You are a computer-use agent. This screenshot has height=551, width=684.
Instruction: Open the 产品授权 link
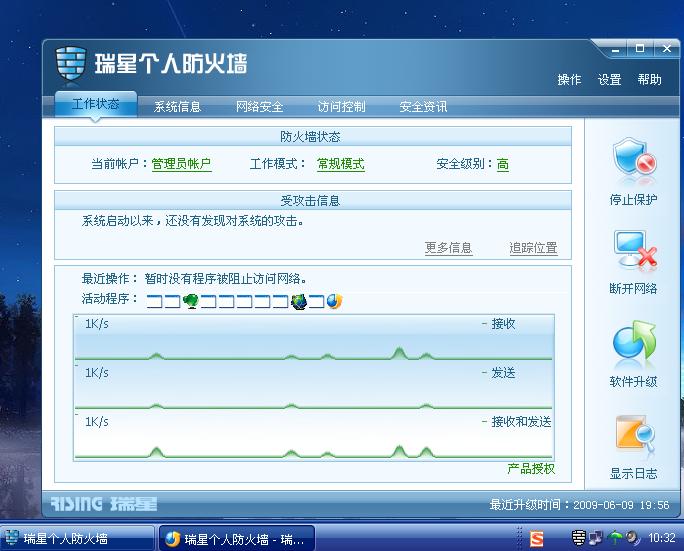click(531, 469)
